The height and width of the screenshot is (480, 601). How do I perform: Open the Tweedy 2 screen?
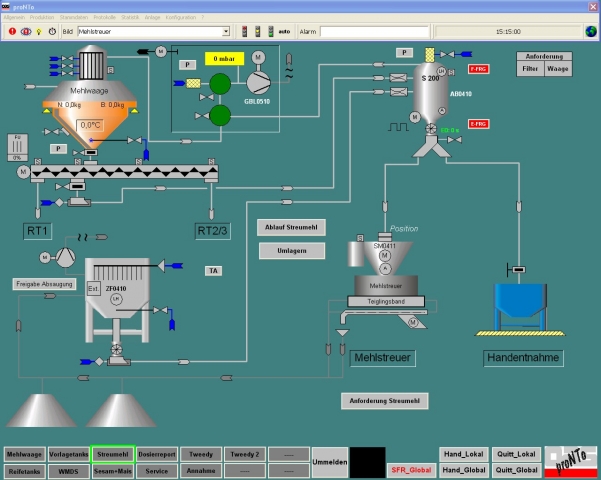point(245,455)
